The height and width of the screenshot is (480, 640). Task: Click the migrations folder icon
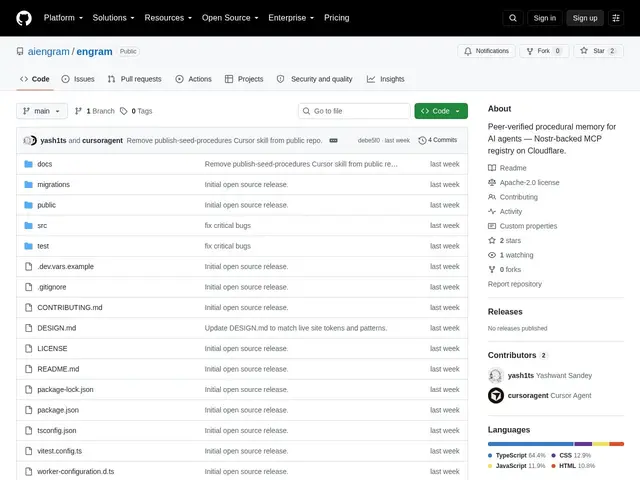pyautogui.click(x=28, y=184)
